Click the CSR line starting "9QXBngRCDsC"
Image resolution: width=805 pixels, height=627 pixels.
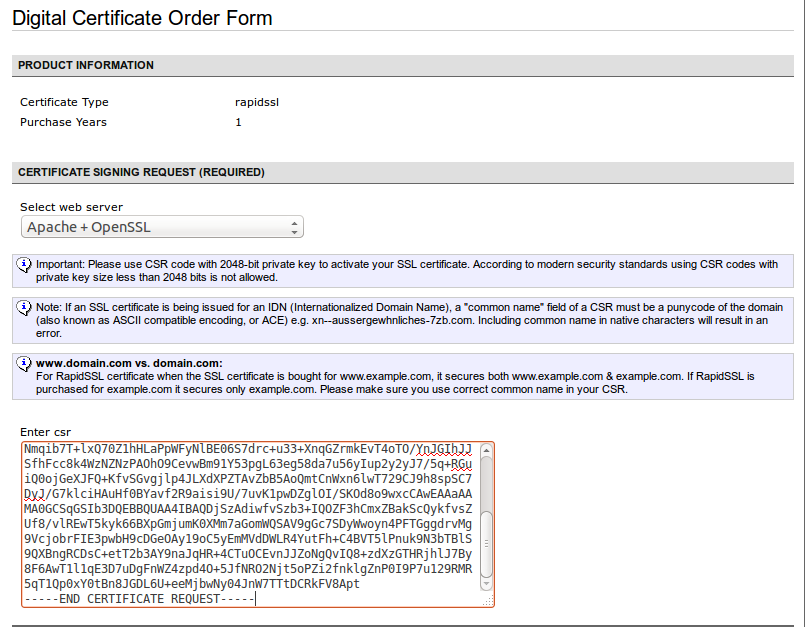(248, 554)
